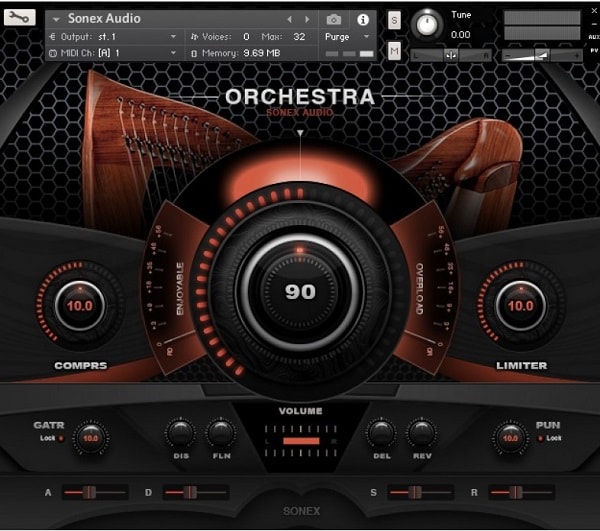The height and width of the screenshot is (531, 600).
Task: Click the L-R pan bar under Volume
Action: click(301, 441)
